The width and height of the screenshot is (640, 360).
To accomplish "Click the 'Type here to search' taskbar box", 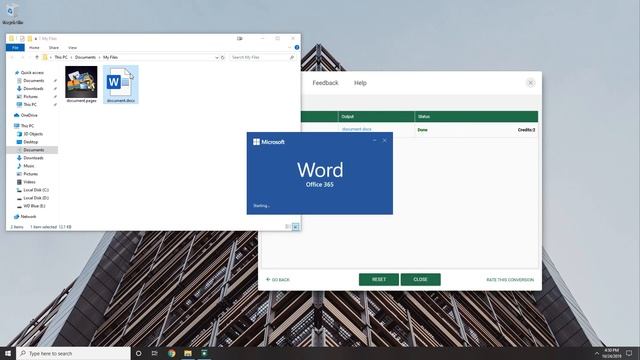I will (73, 353).
